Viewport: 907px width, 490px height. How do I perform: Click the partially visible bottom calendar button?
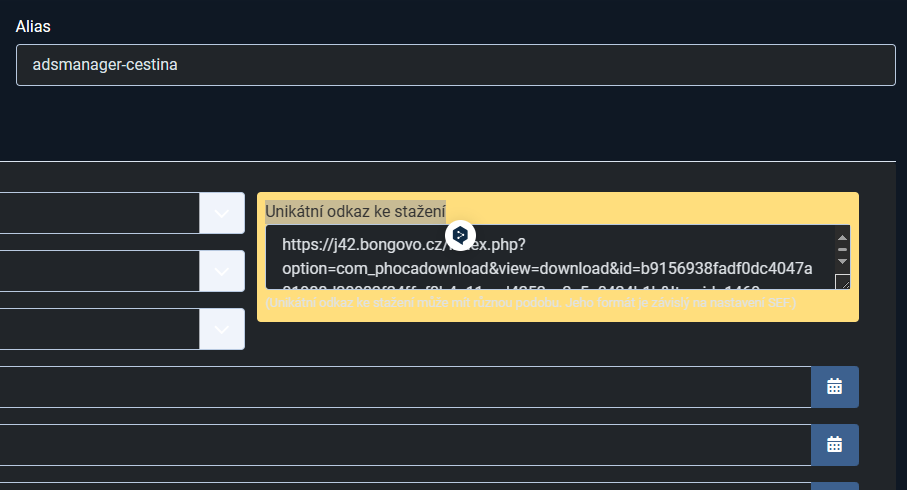coord(834,486)
